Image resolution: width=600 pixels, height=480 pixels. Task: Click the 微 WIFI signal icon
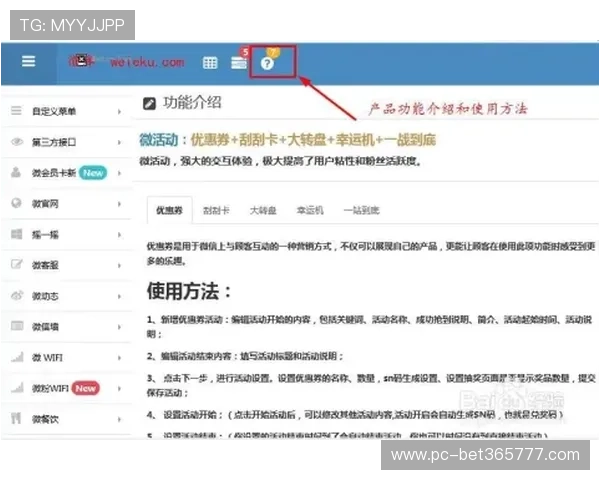click(17, 357)
